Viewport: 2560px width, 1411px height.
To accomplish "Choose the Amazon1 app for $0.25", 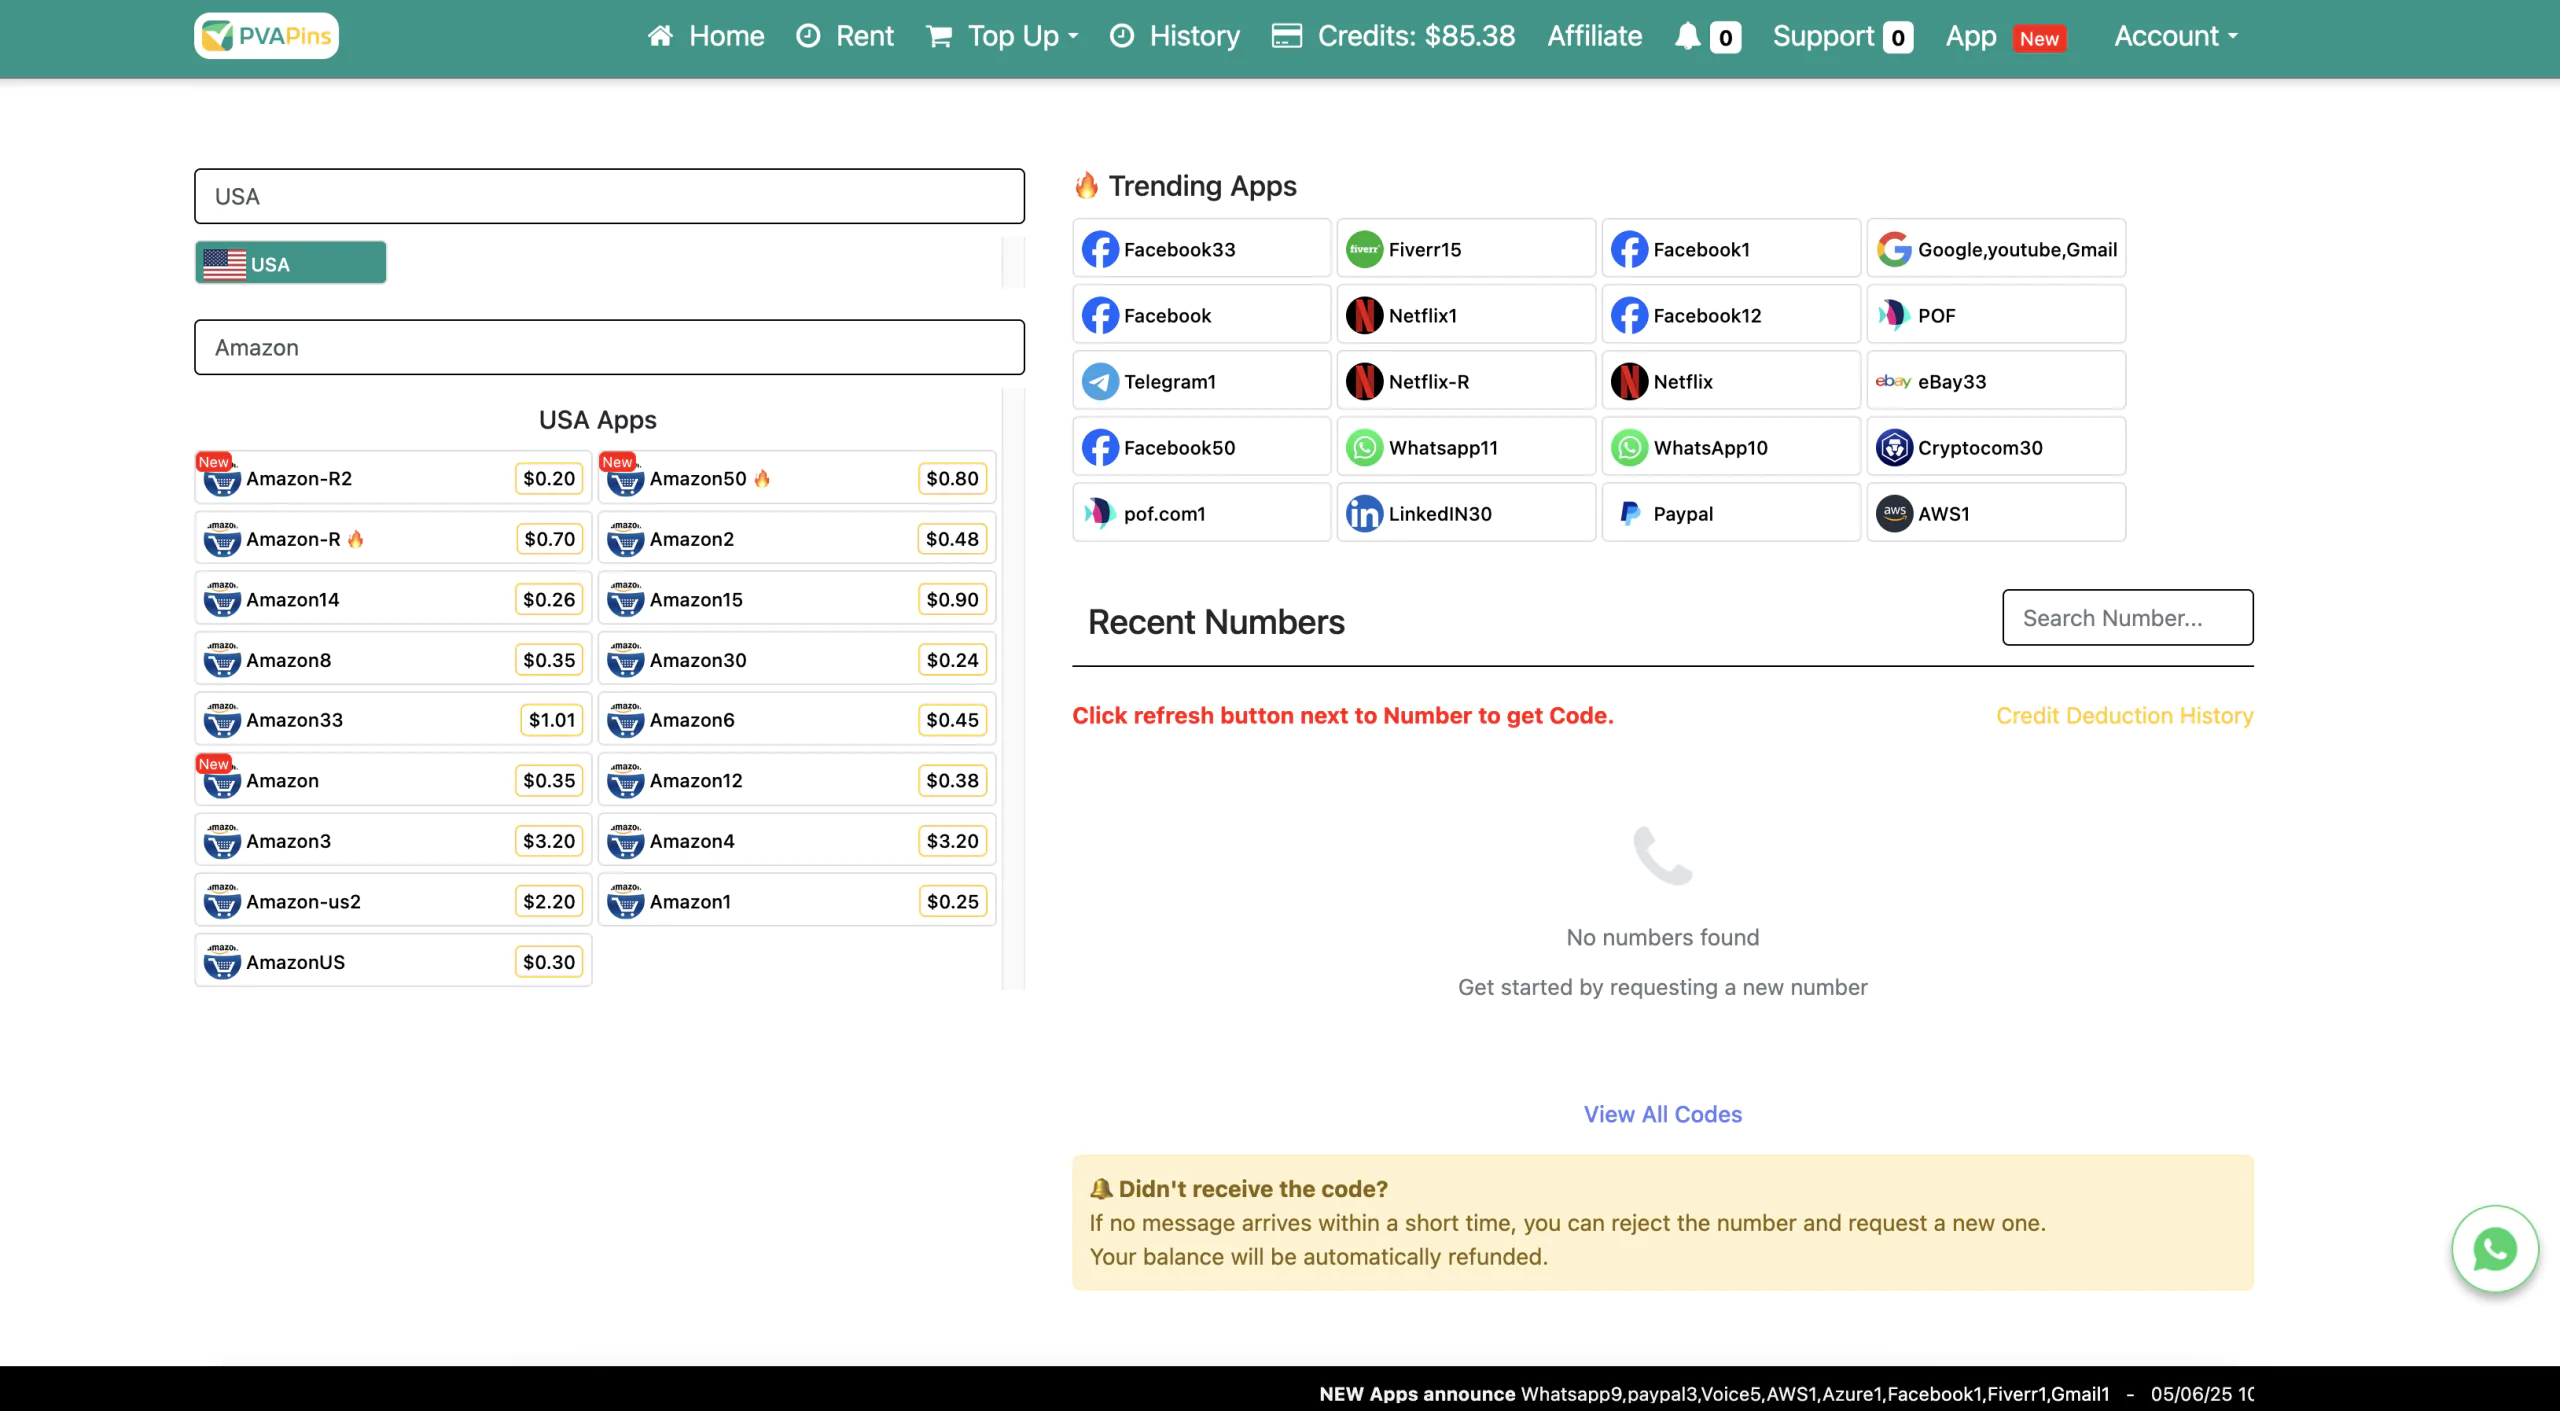I will click(x=797, y=901).
